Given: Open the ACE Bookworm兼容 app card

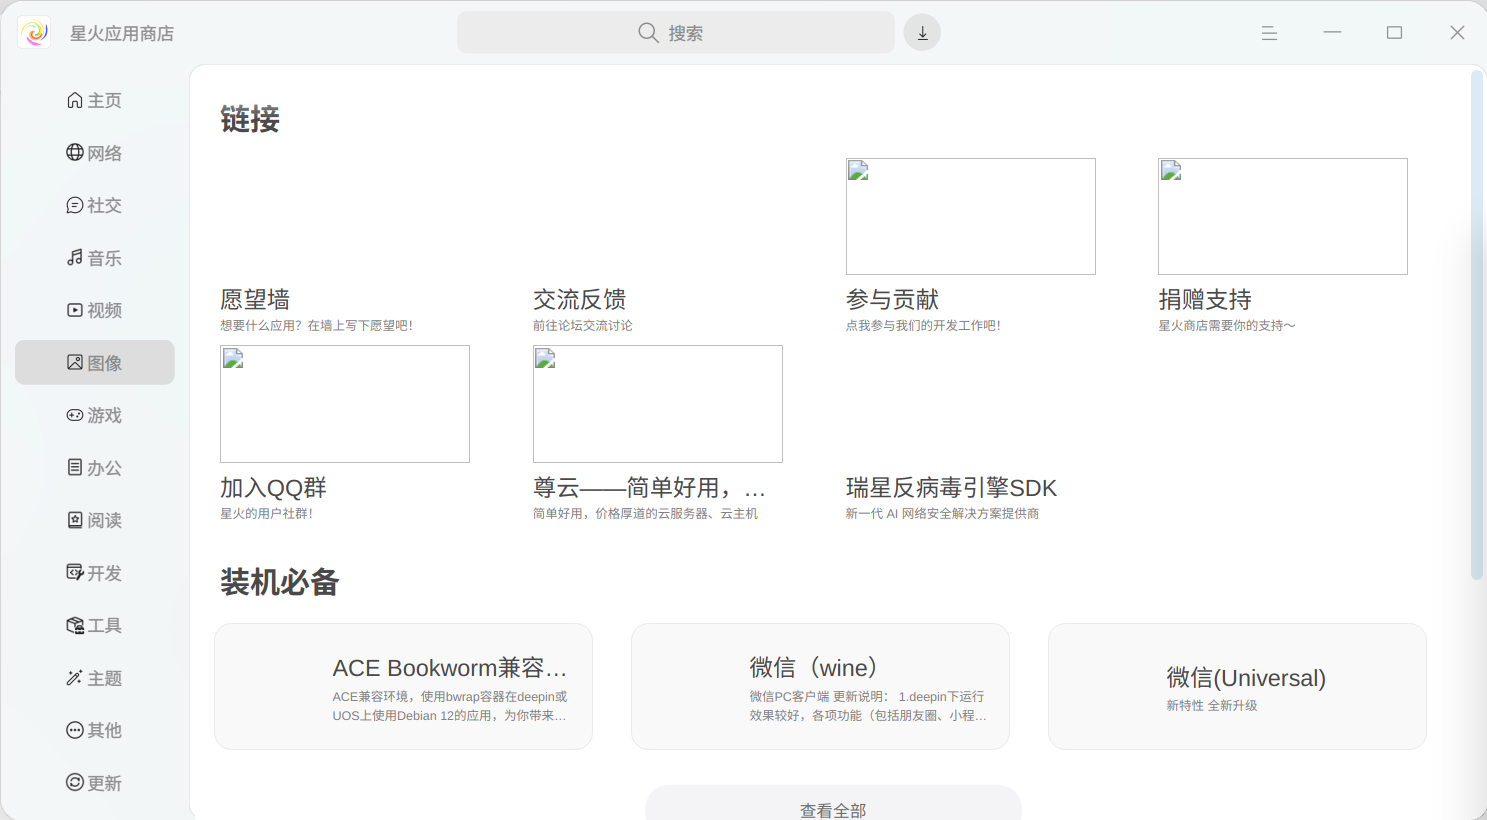Looking at the screenshot, I should [403, 686].
